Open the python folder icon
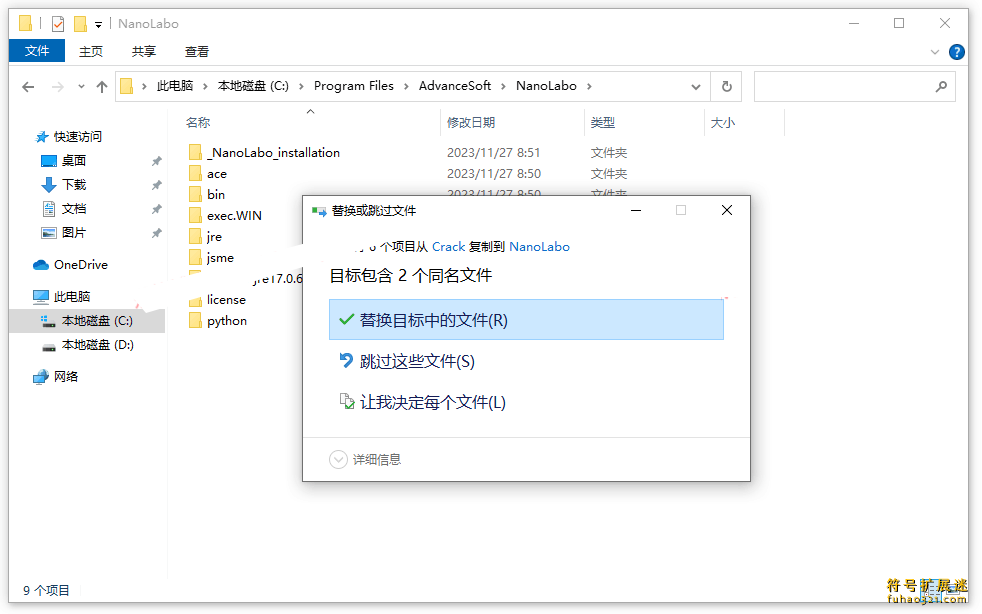Image resolution: width=982 pixels, height=614 pixels. click(195, 321)
